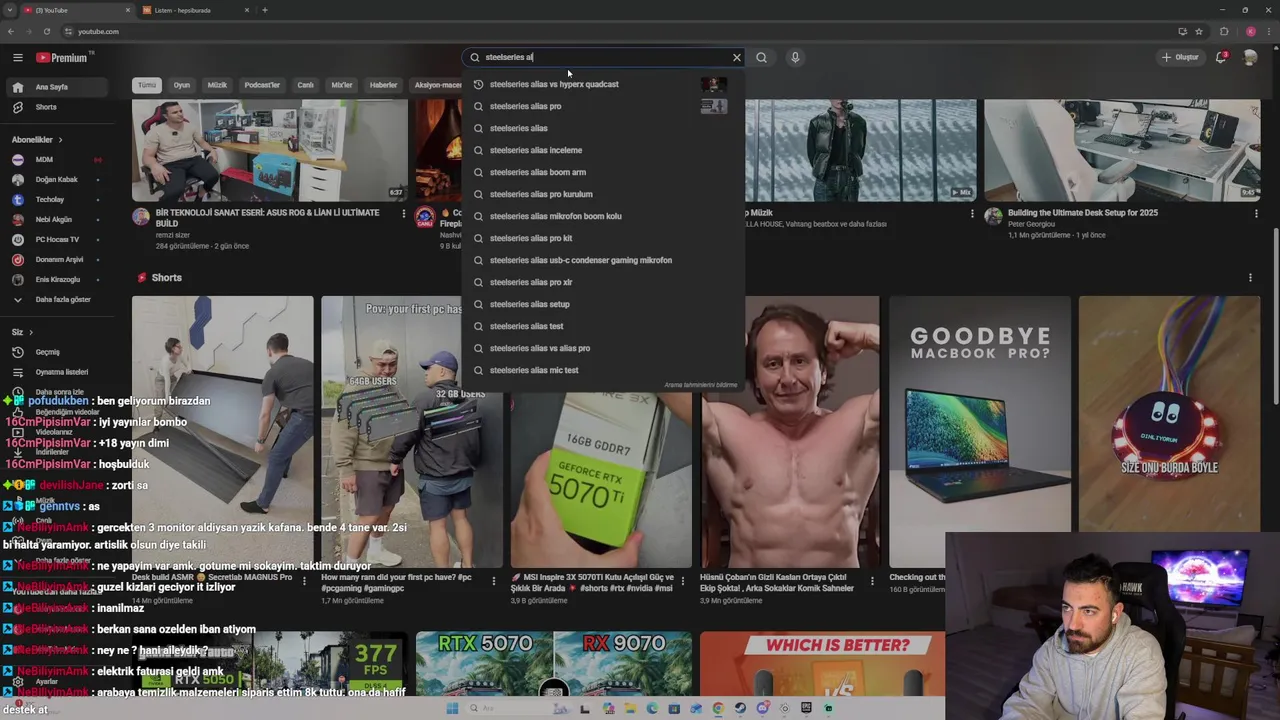1280x720 pixels.
Task: Open options for the How many ram short
Action: tap(493, 580)
